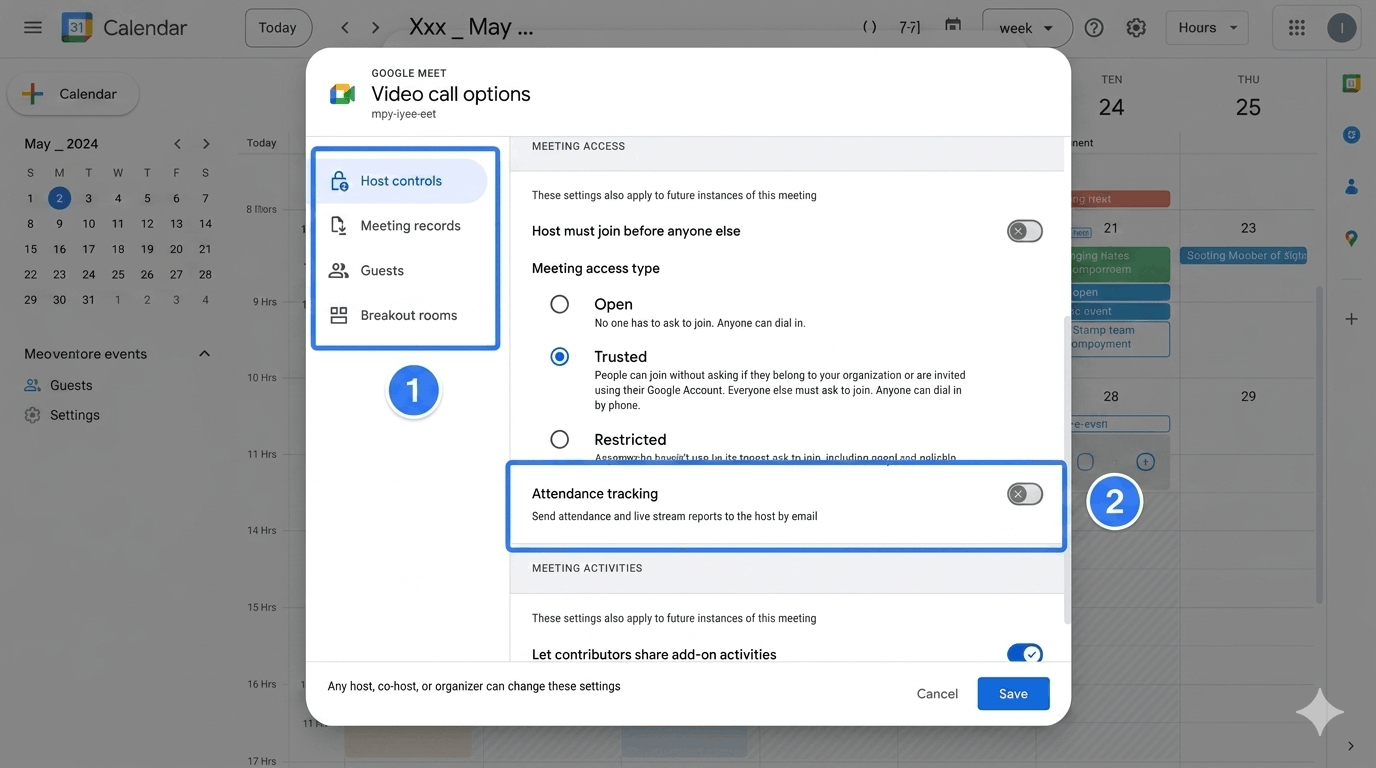Click the plus icon to get add-ons
Image resolution: width=1376 pixels, height=768 pixels.
coord(1351,319)
